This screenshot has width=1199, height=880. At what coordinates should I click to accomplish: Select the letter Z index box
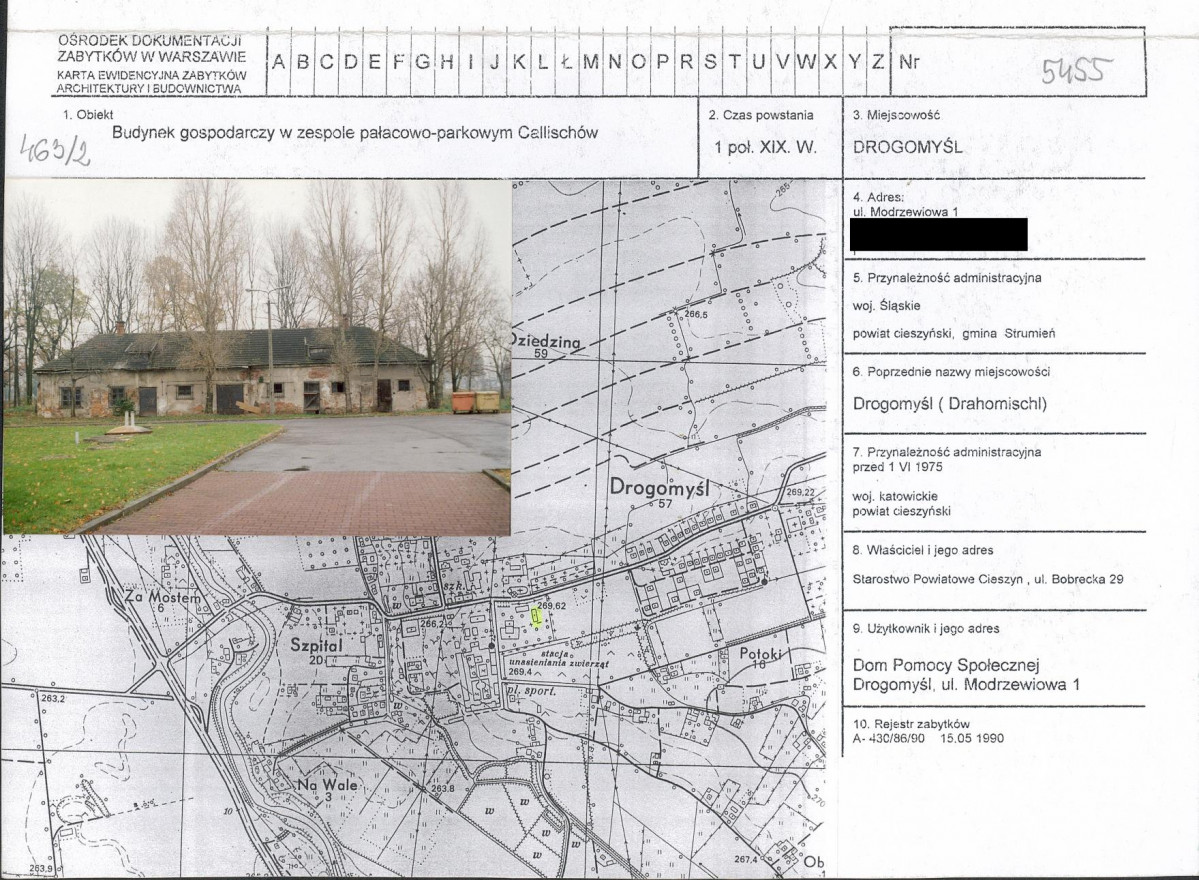[877, 63]
